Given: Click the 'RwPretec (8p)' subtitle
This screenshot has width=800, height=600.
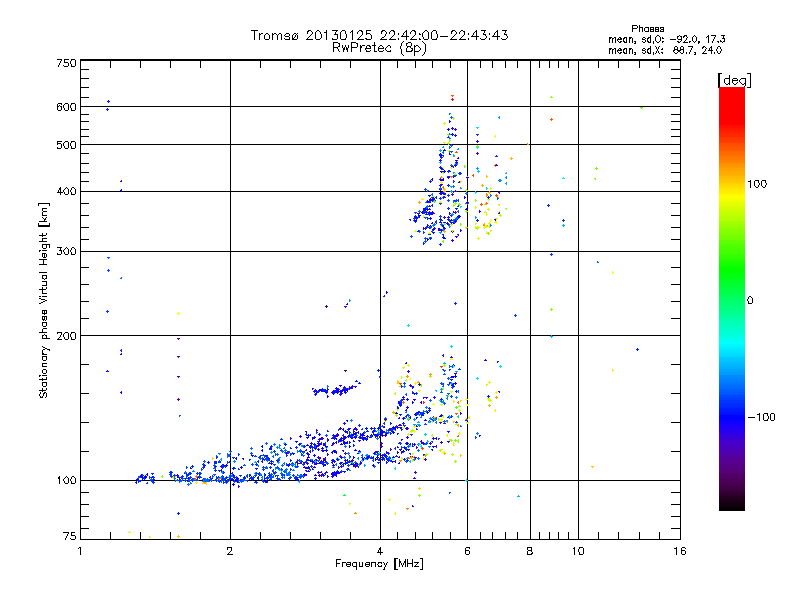Looking at the screenshot, I should point(379,48).
